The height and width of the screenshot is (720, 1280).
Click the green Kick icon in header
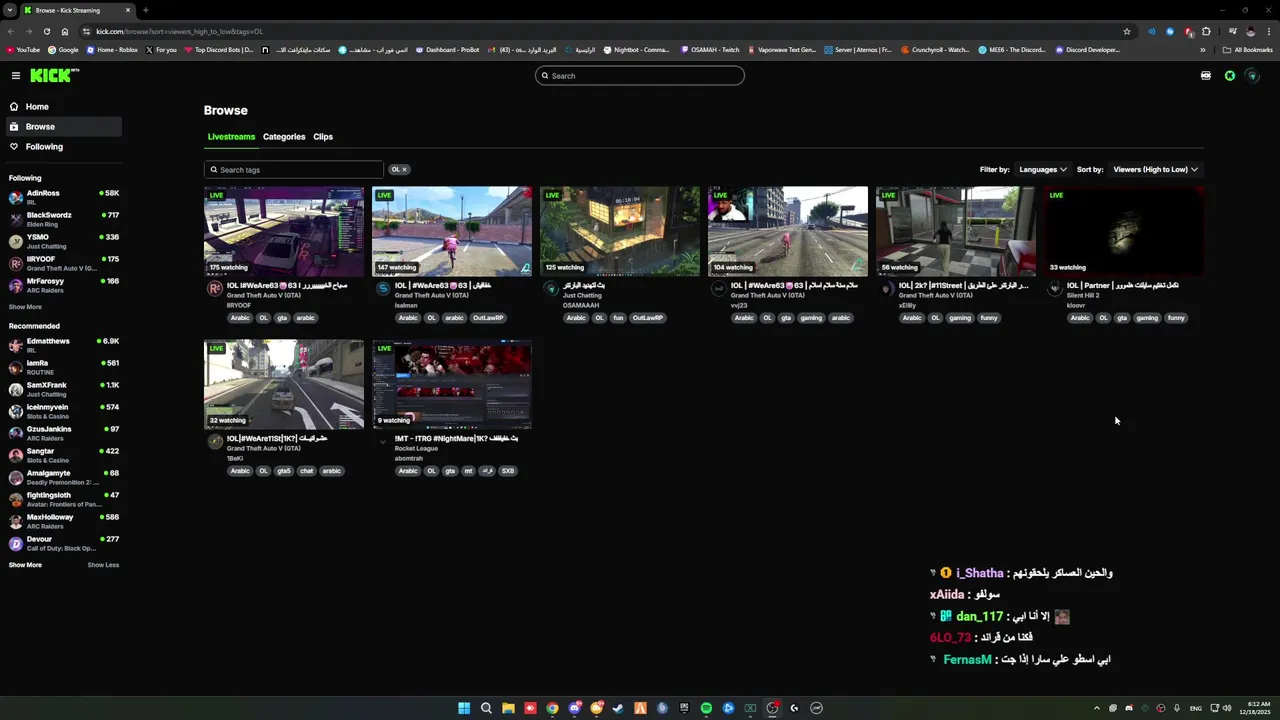1230,76
